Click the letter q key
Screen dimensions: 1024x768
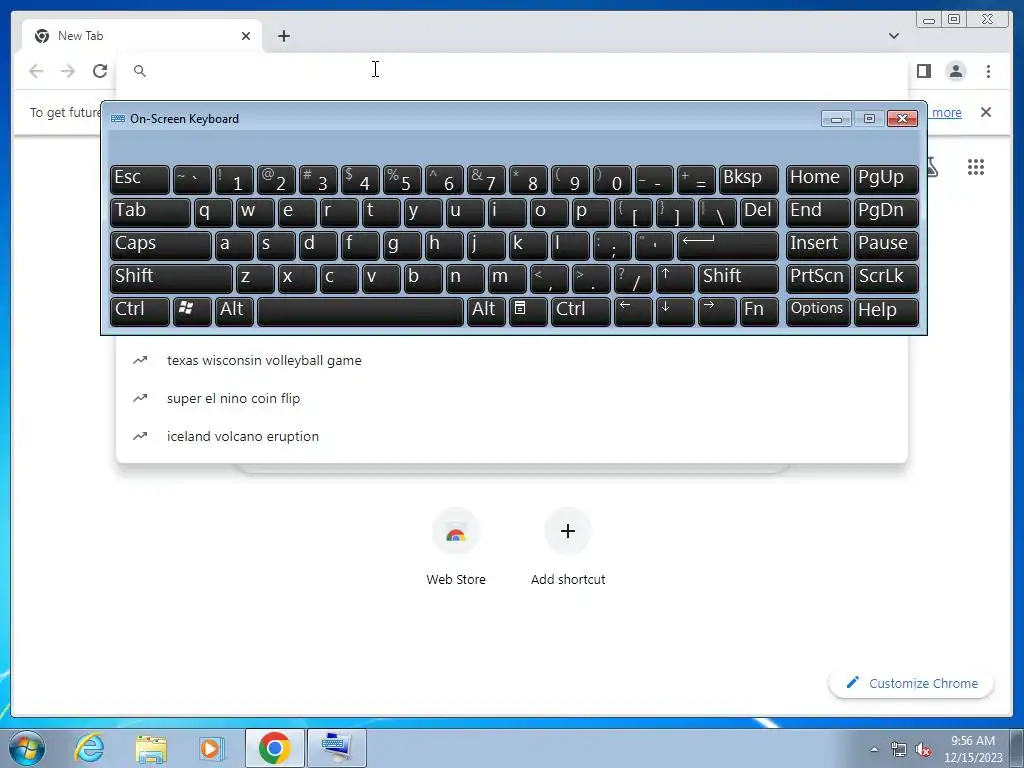coord(213,212)
